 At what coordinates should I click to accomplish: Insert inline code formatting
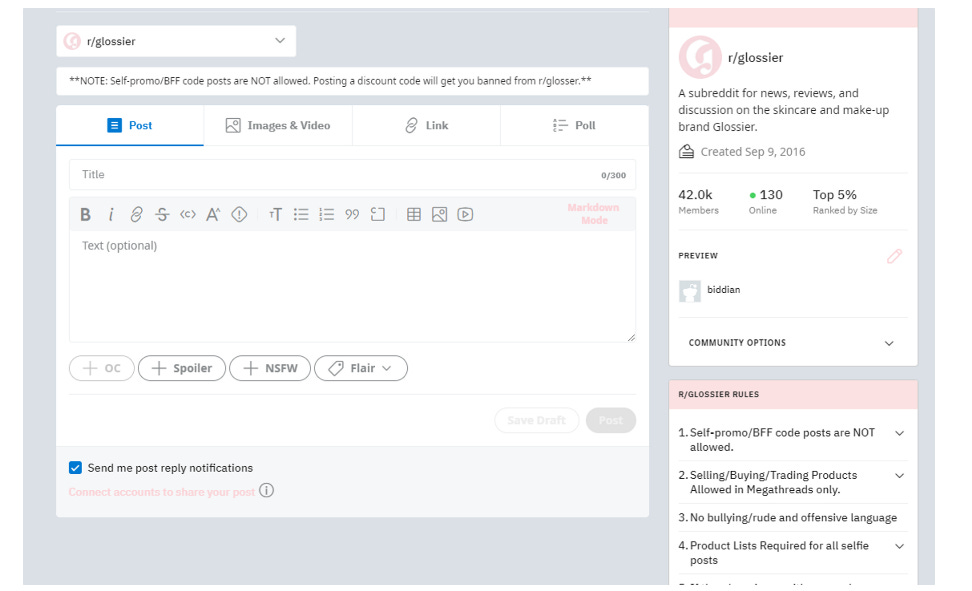(x=188, y=215)
